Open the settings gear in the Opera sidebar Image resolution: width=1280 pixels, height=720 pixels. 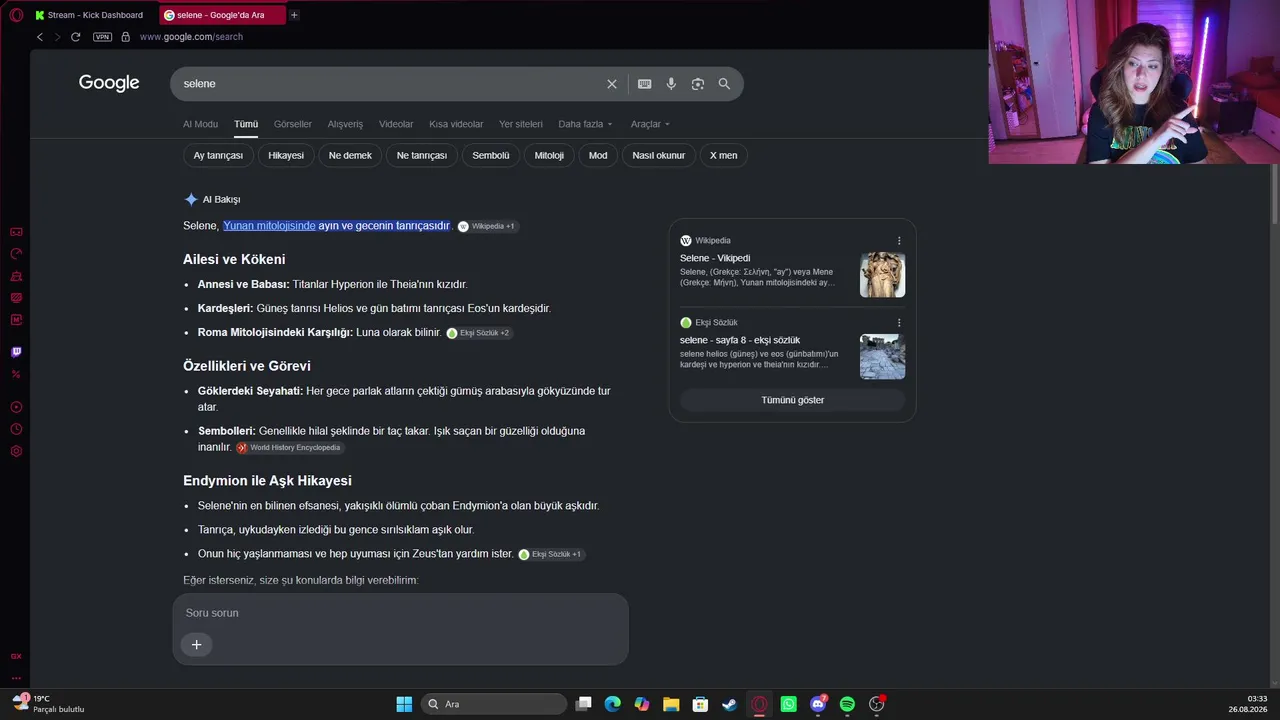(16, 451)
